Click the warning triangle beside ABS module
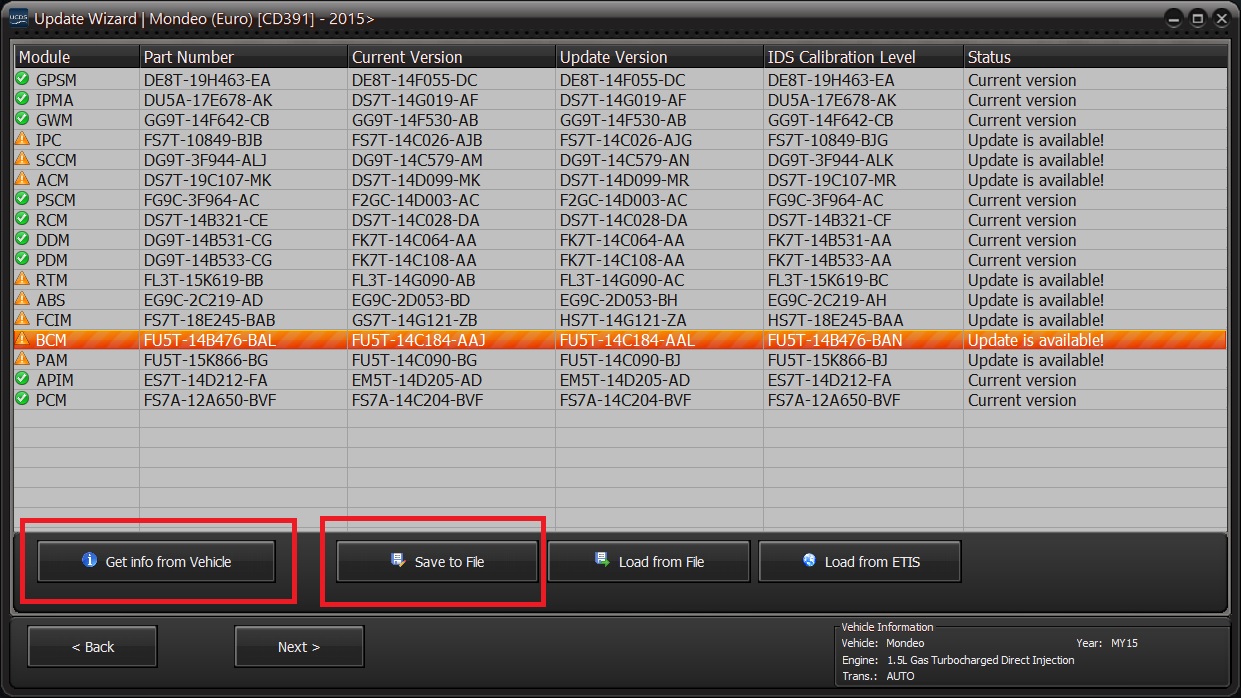Screen dimensions: 1241x698 click(x=22, y=299)
